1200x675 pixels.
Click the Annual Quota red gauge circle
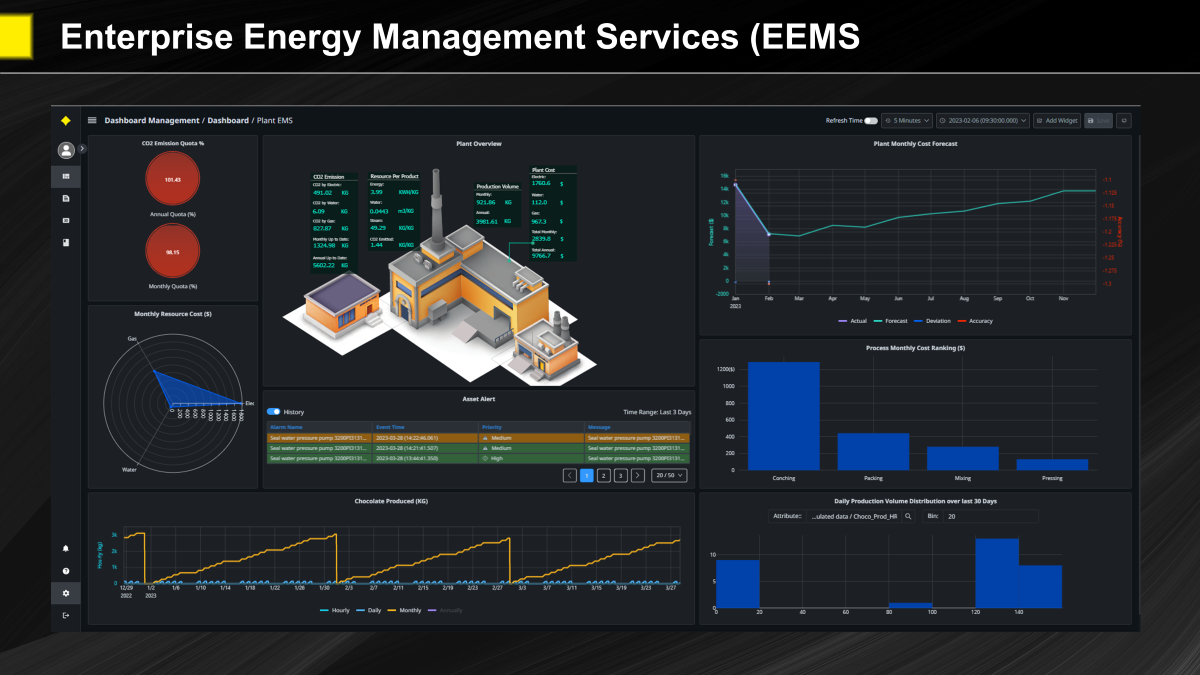(172, 180)
